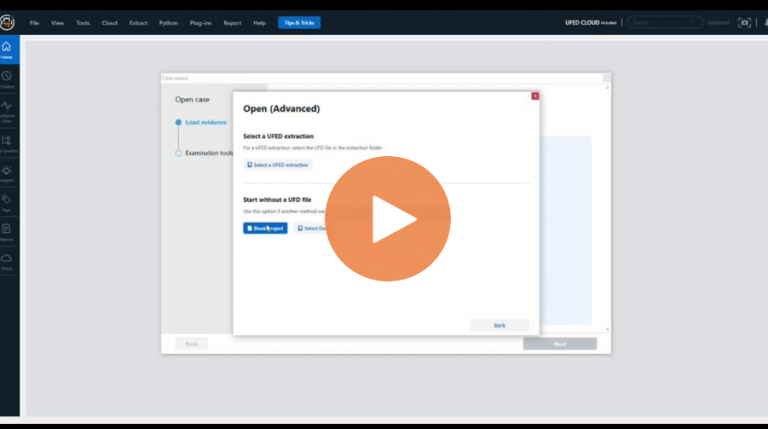The height and width of the screenshot is (429, 768).
Task: Open the Home section in sidebar
Action: click(x=7, y=50)
